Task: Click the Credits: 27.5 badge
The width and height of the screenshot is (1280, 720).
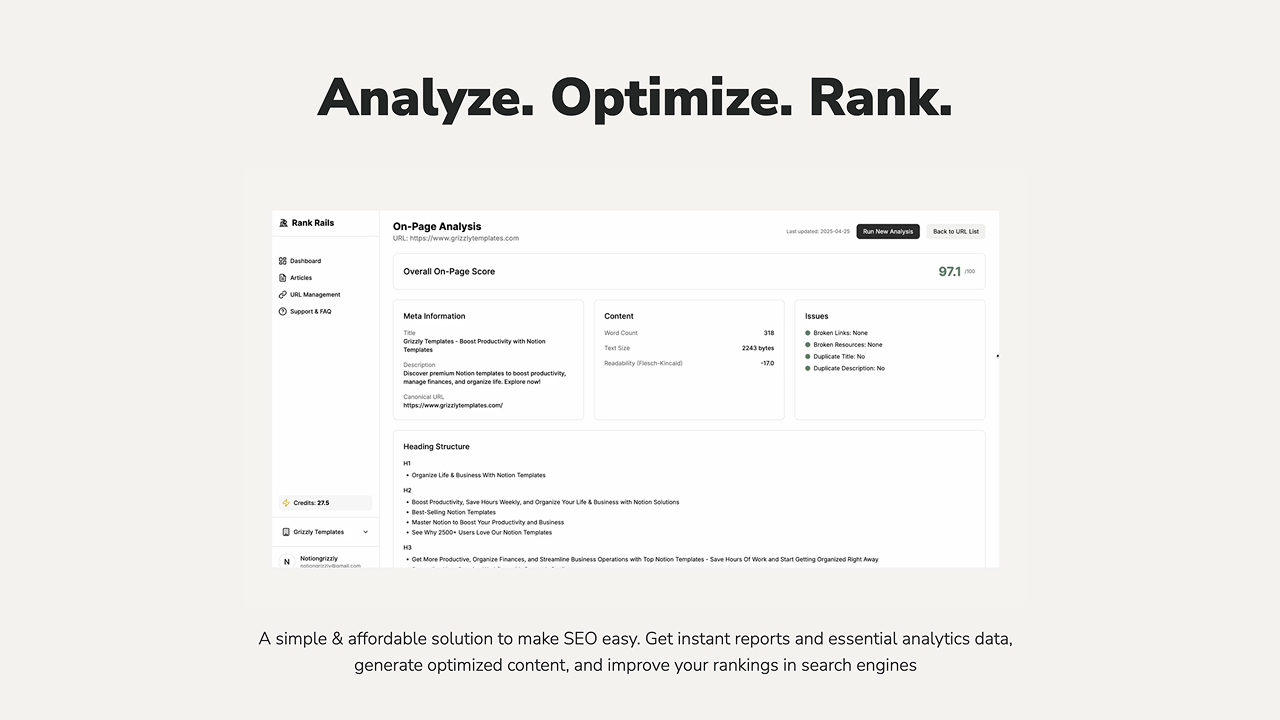Action: (x=325, y=503)
